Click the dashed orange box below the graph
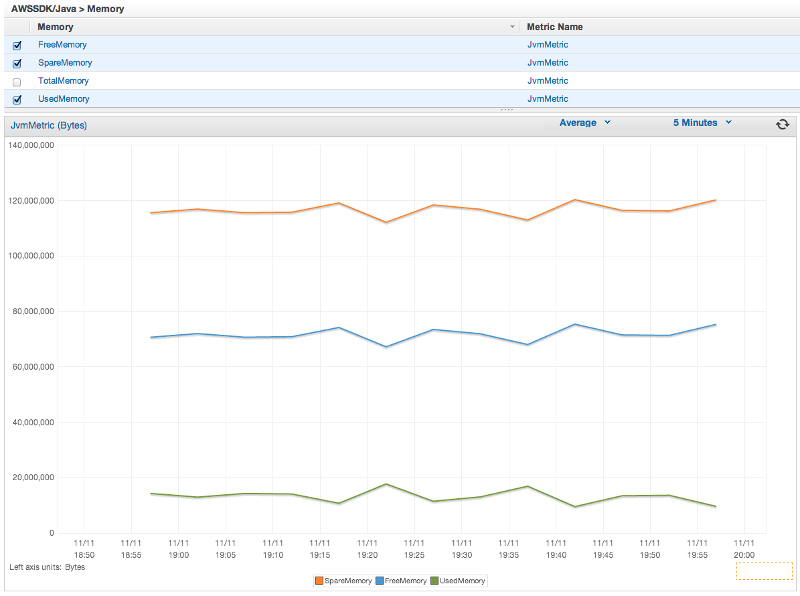The width and height of the screenshot is (800, 596). (x=764, y=571)
